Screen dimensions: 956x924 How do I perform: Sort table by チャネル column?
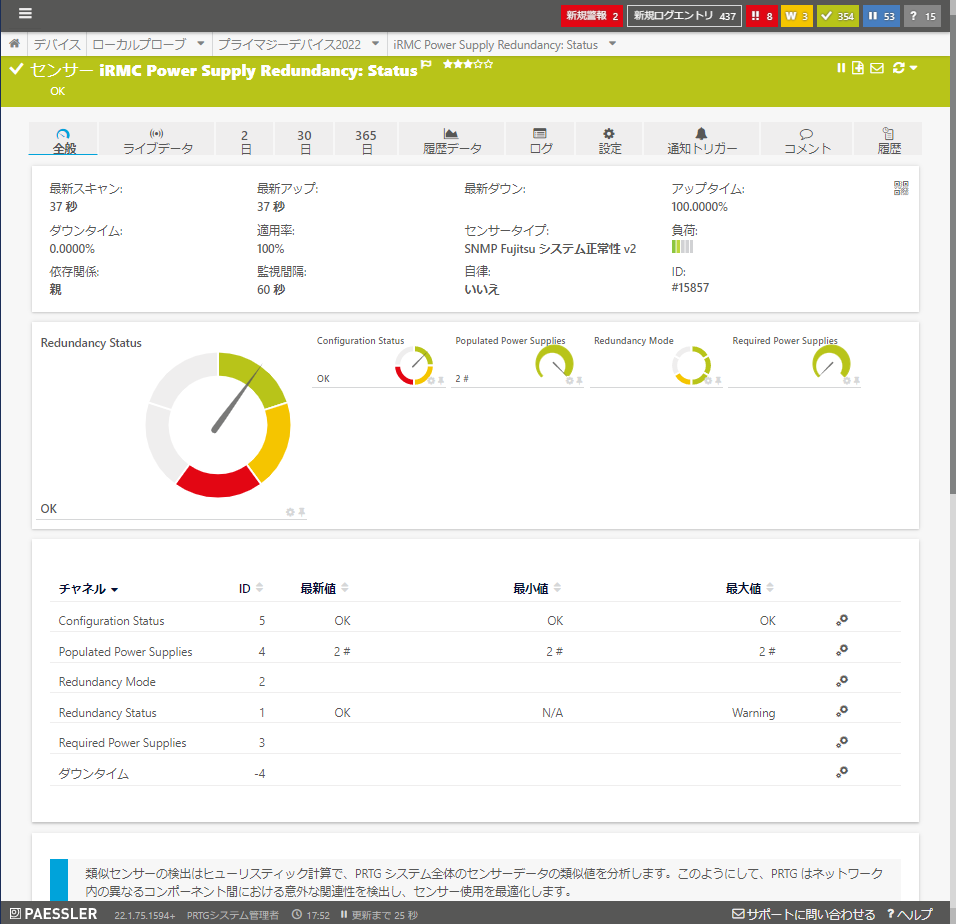[x=88, y=589]
